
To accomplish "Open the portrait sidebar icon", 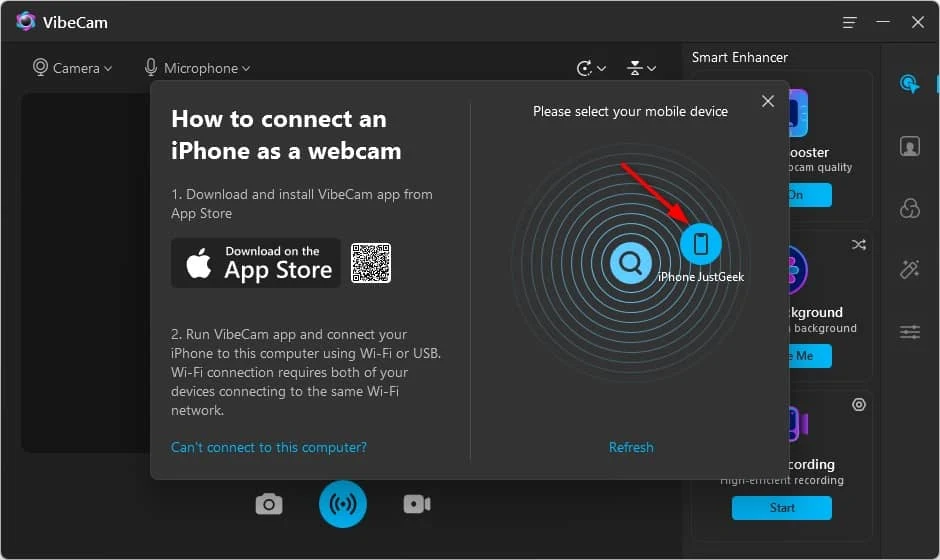I will (x=909, y=146).
